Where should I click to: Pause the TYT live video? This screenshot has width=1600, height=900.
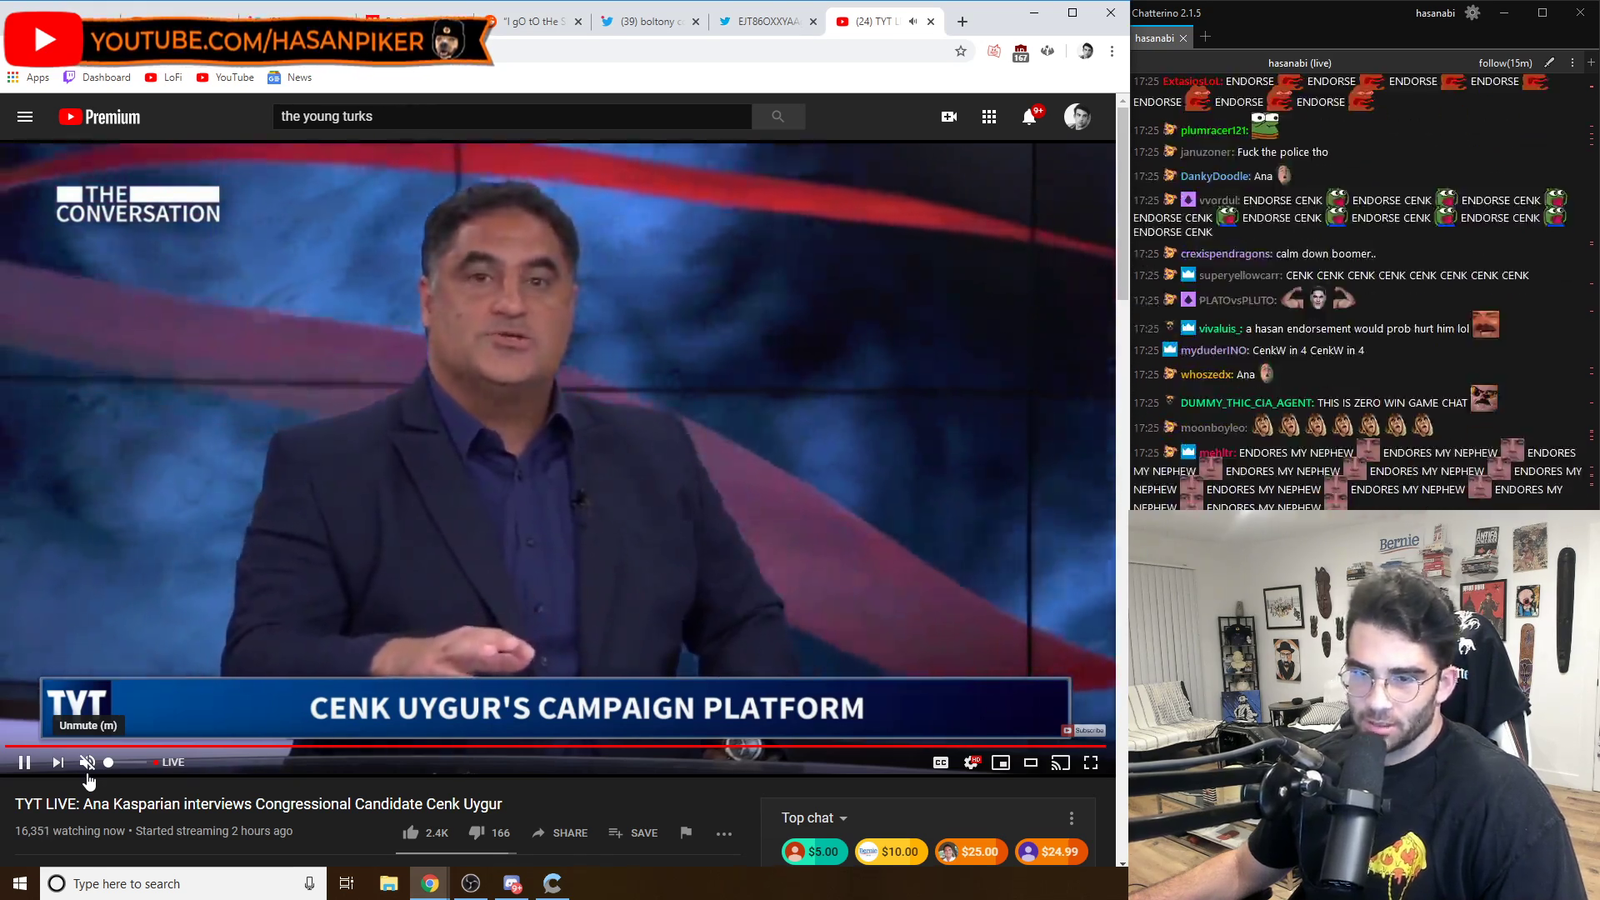(x=25, y=762)
